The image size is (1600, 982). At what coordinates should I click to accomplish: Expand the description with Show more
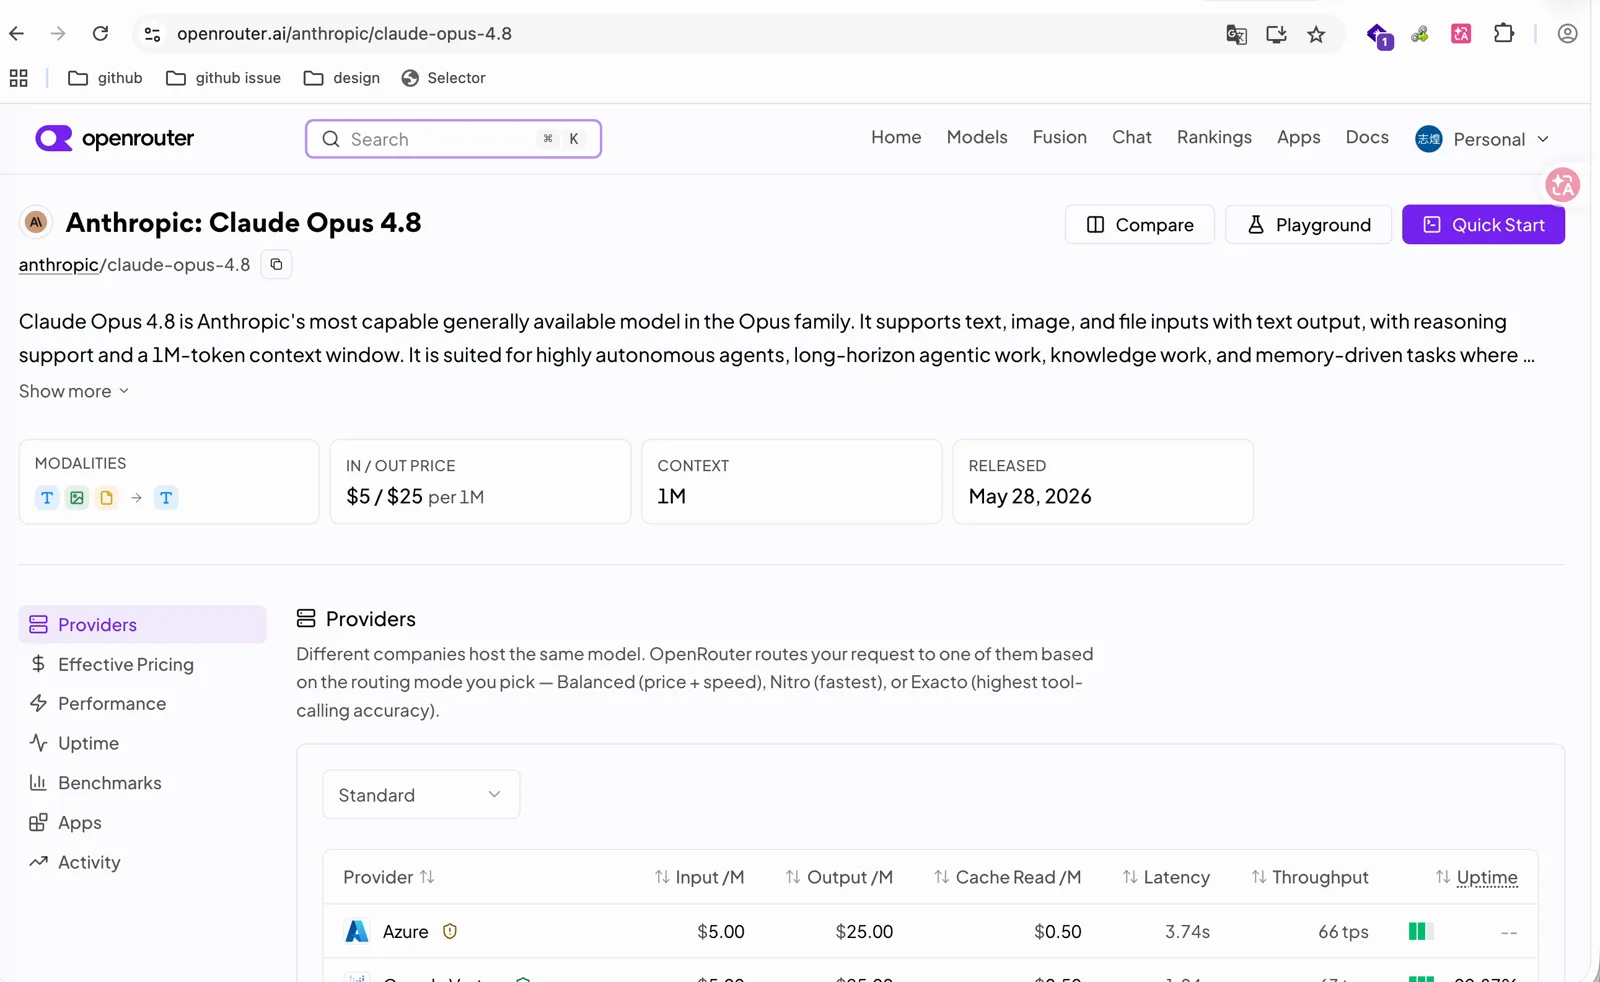point(74,391)
